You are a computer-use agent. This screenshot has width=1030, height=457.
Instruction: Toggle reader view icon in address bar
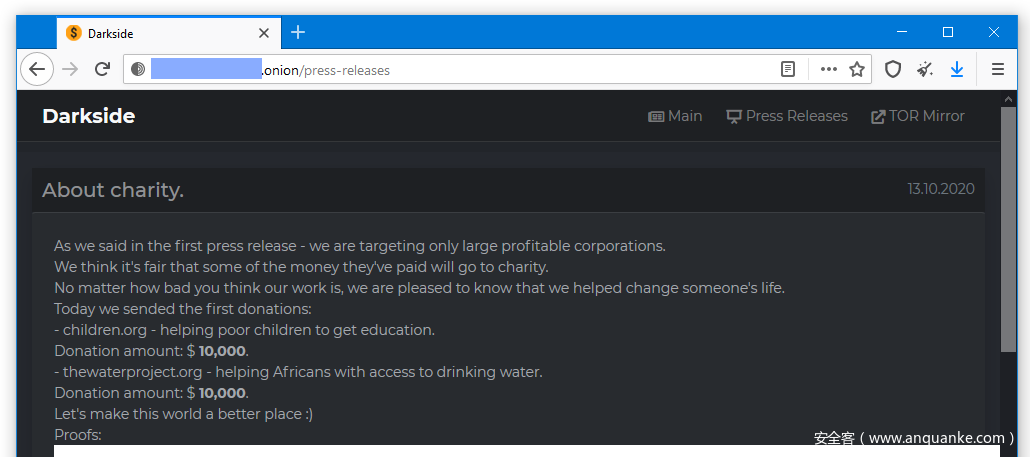(x=789, y=69)
